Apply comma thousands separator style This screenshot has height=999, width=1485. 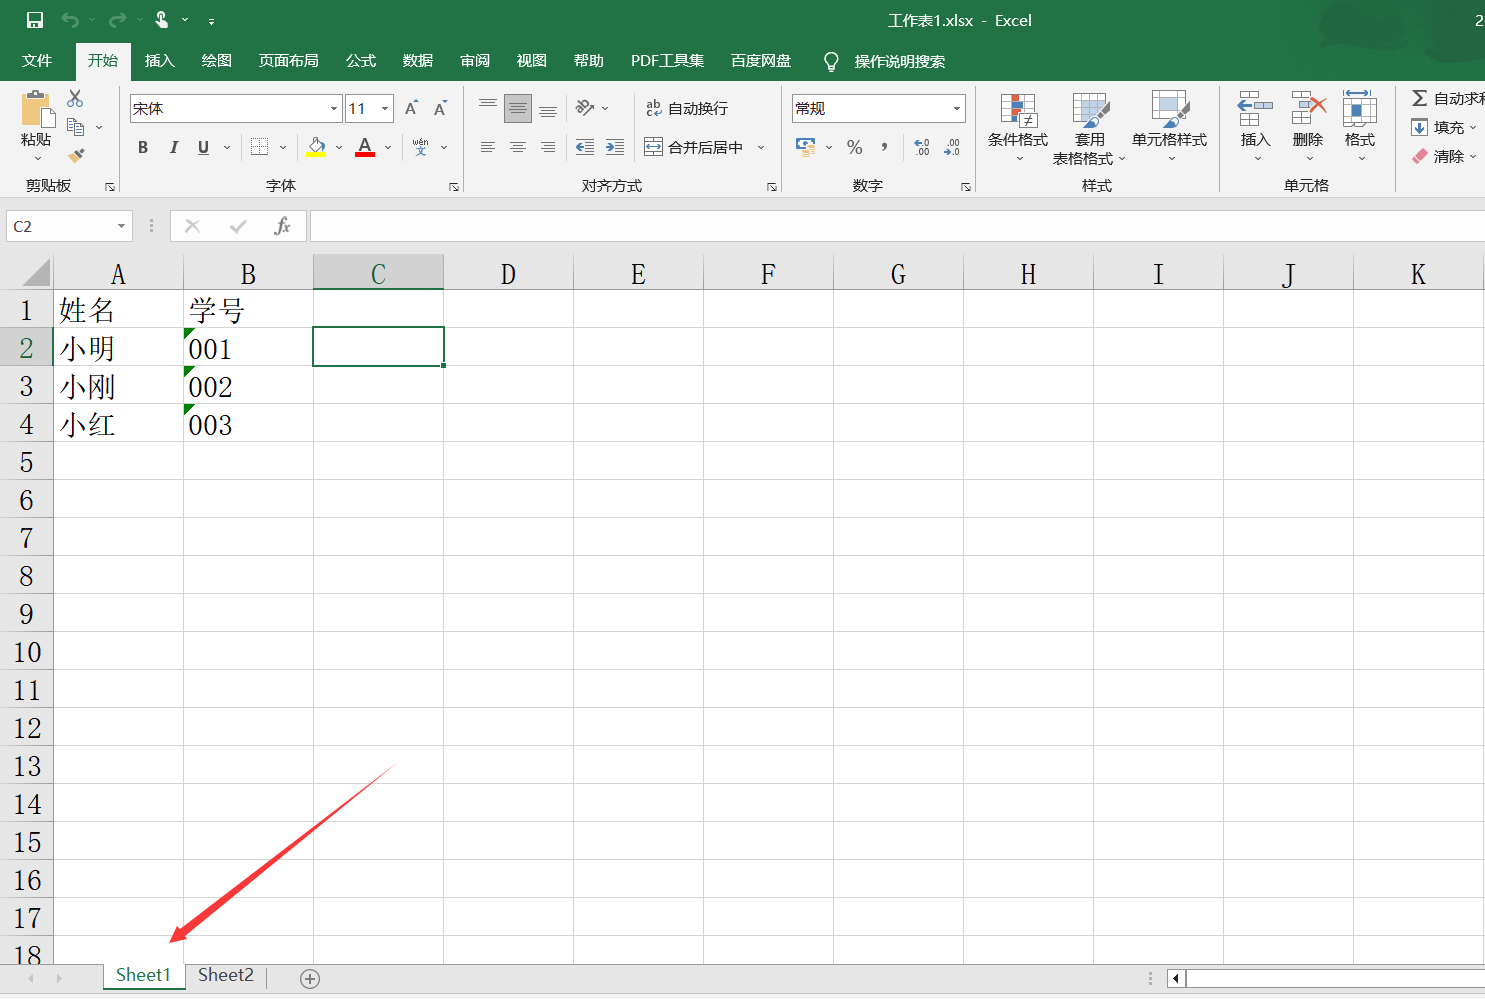(x=884, y=147)
